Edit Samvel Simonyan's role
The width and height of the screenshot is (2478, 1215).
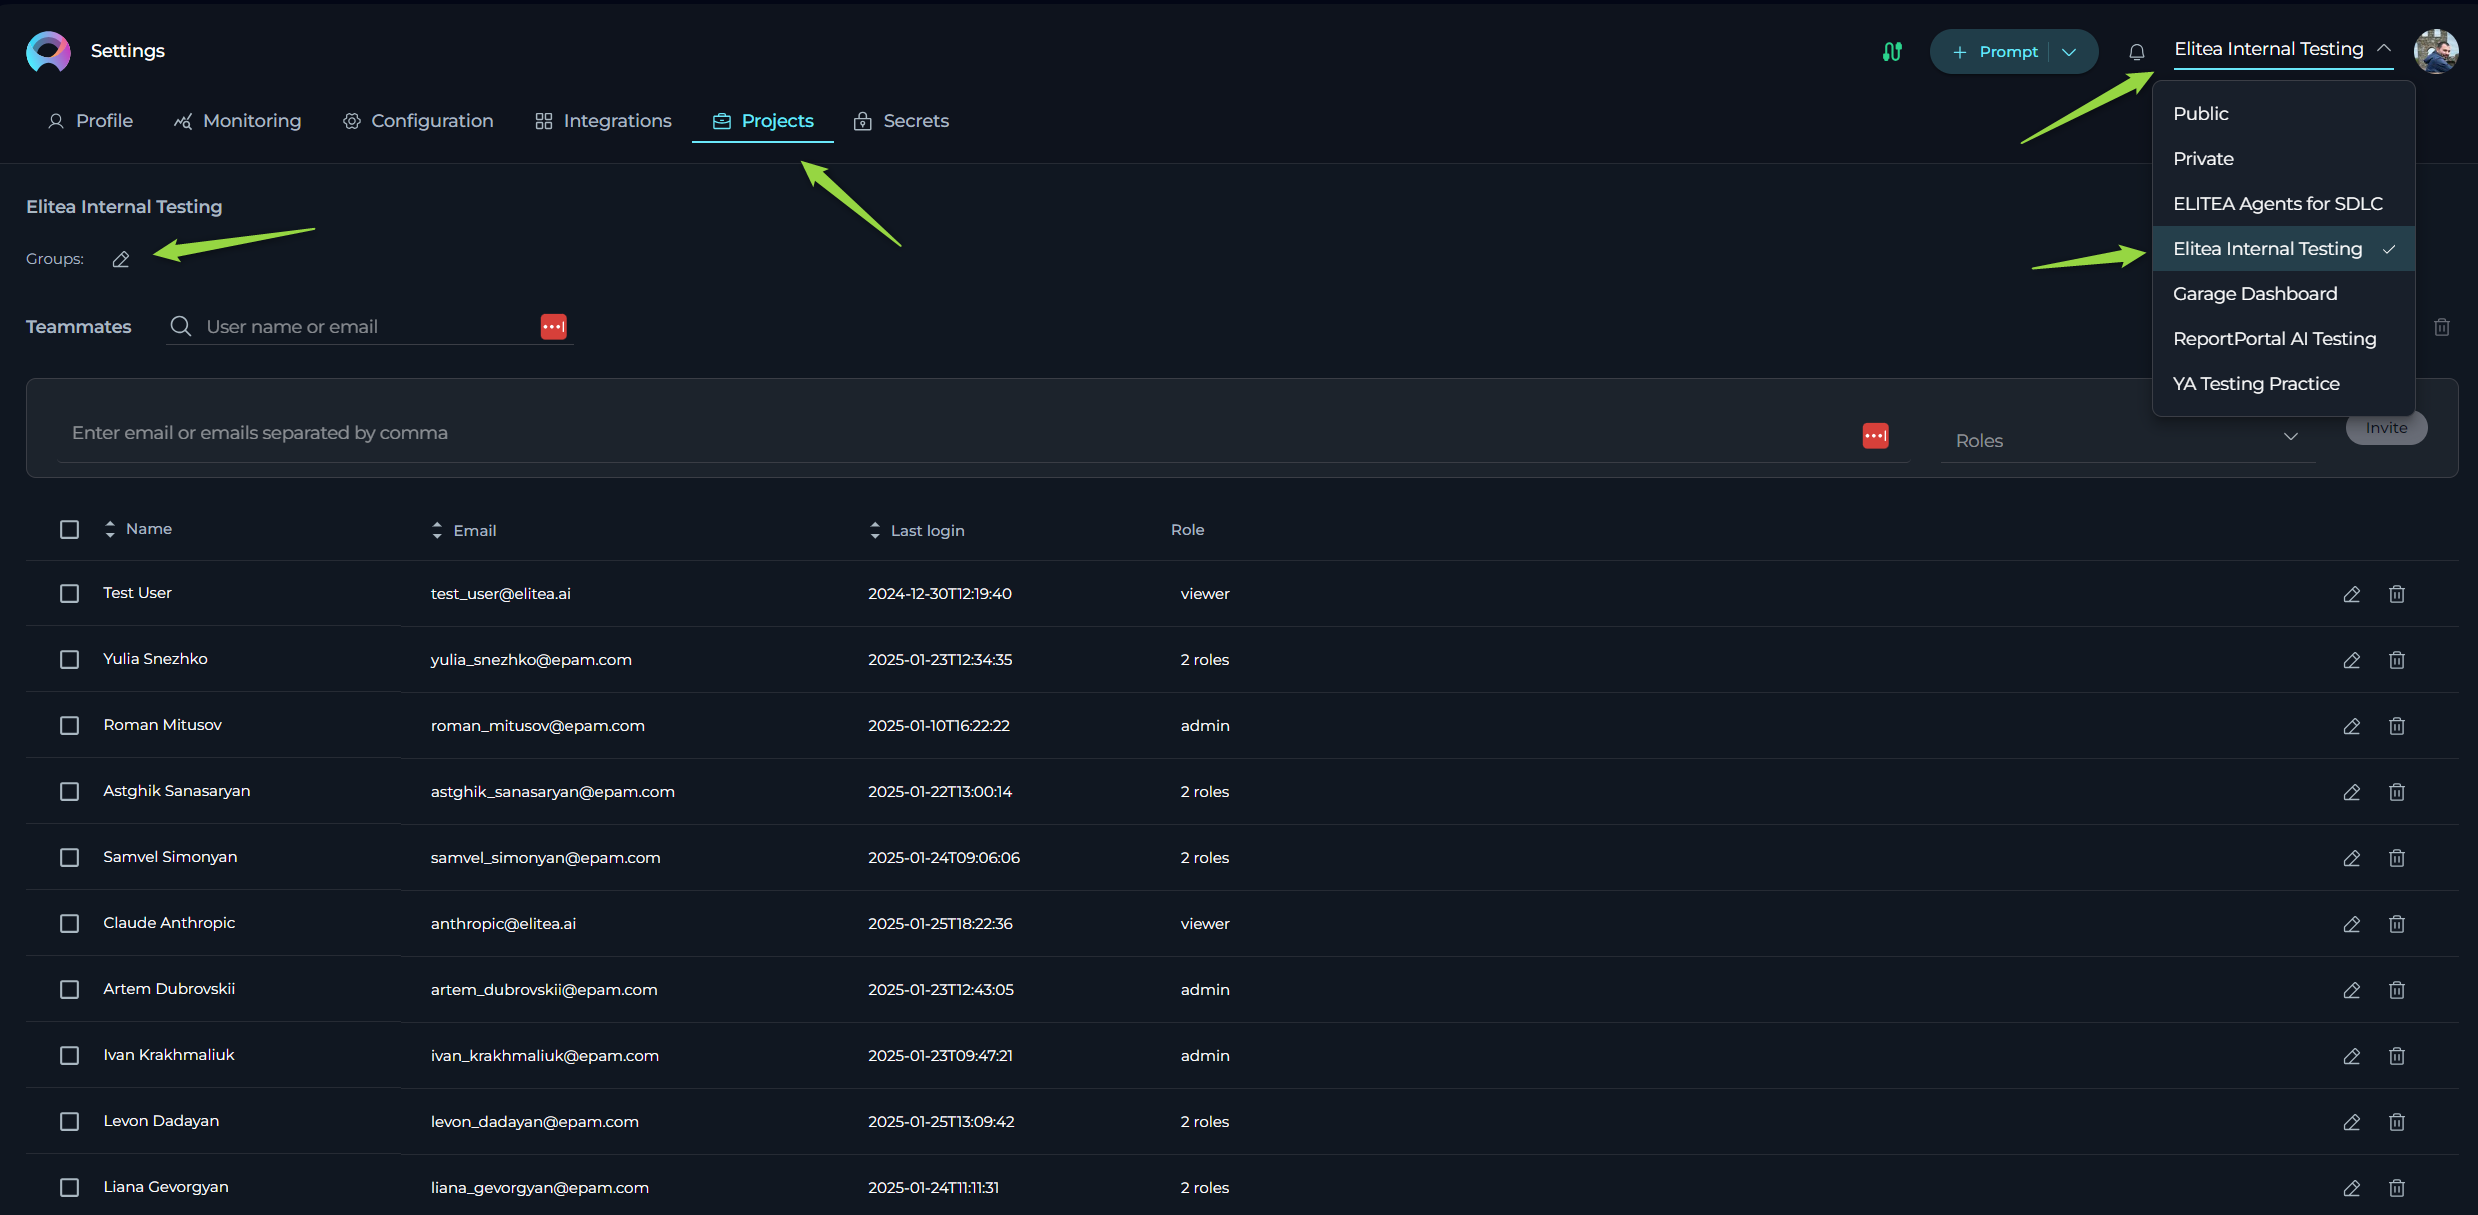(2352, 858)
